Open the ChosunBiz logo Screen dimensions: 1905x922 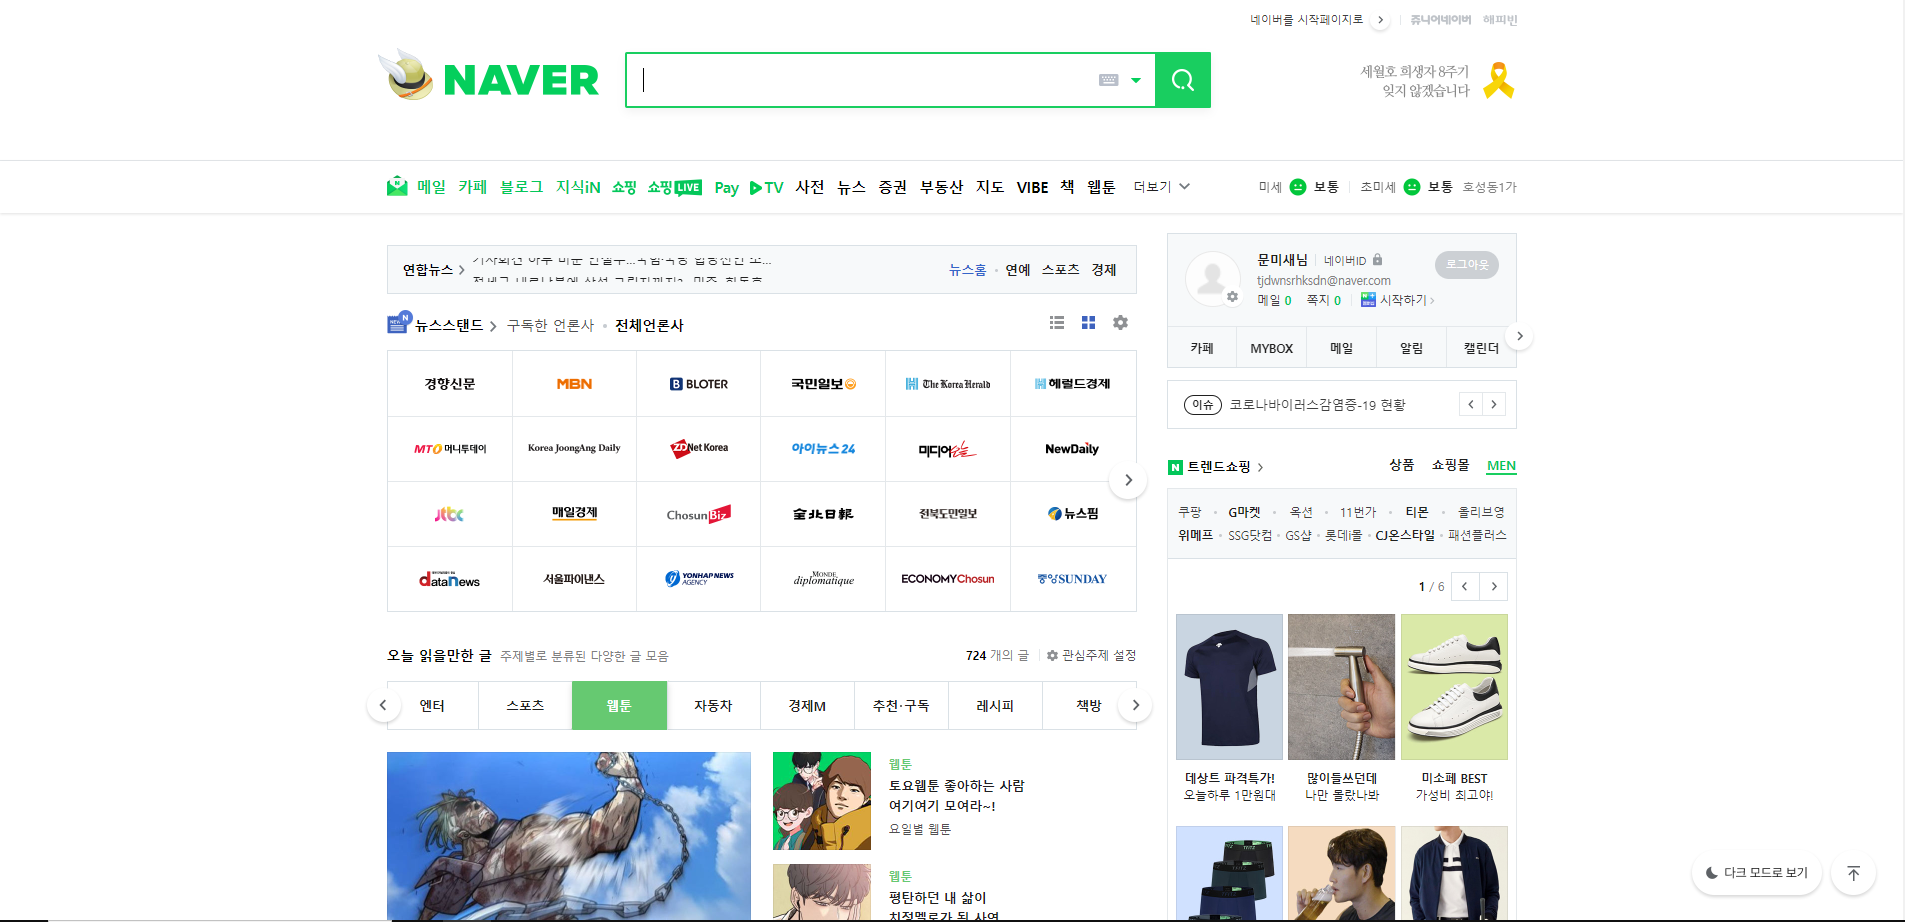(x=699, y=514)
